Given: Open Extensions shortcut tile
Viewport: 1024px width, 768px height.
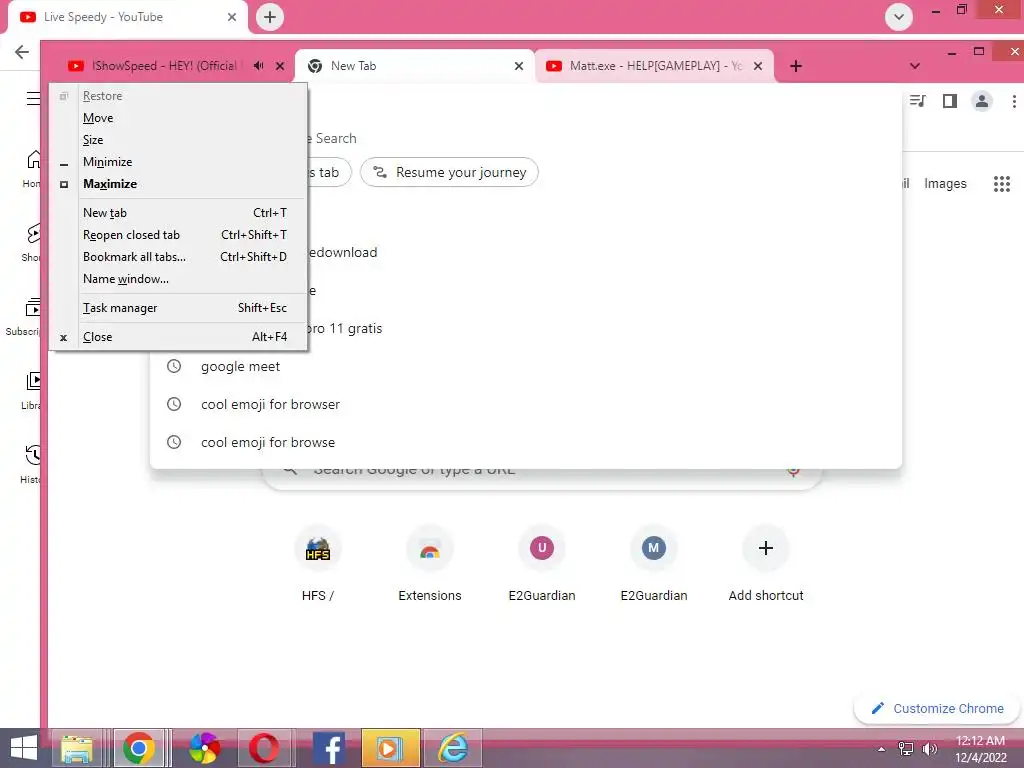Looking at the screenshot, I should (x=430, y=564).
